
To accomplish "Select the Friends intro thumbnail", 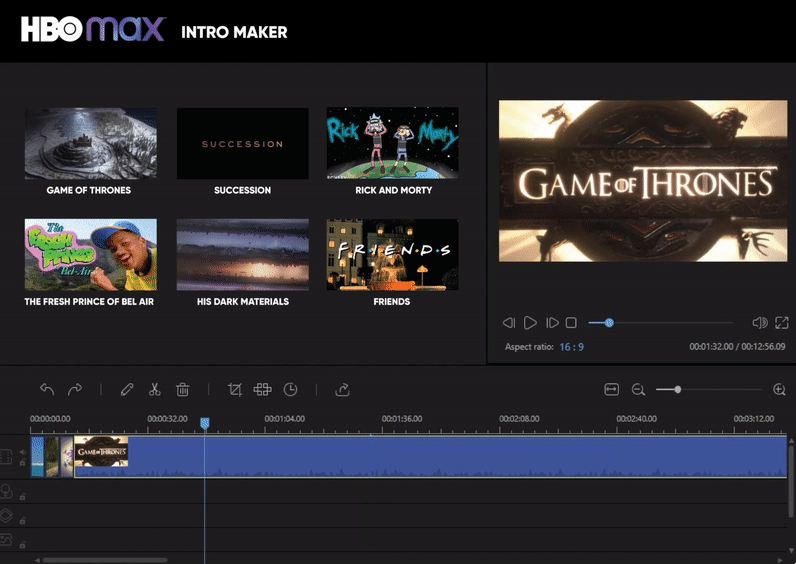I will [392, 254].
